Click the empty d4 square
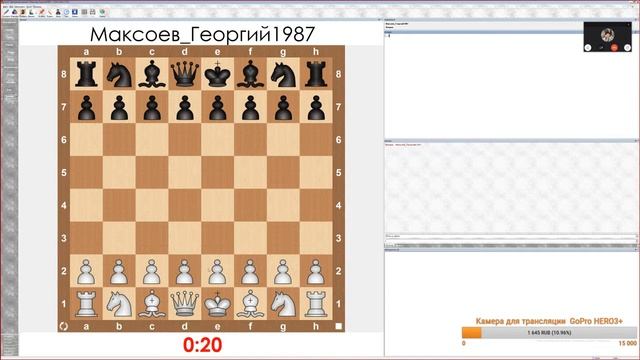This screenshot has width=640, height=360. tap(184, 205)
